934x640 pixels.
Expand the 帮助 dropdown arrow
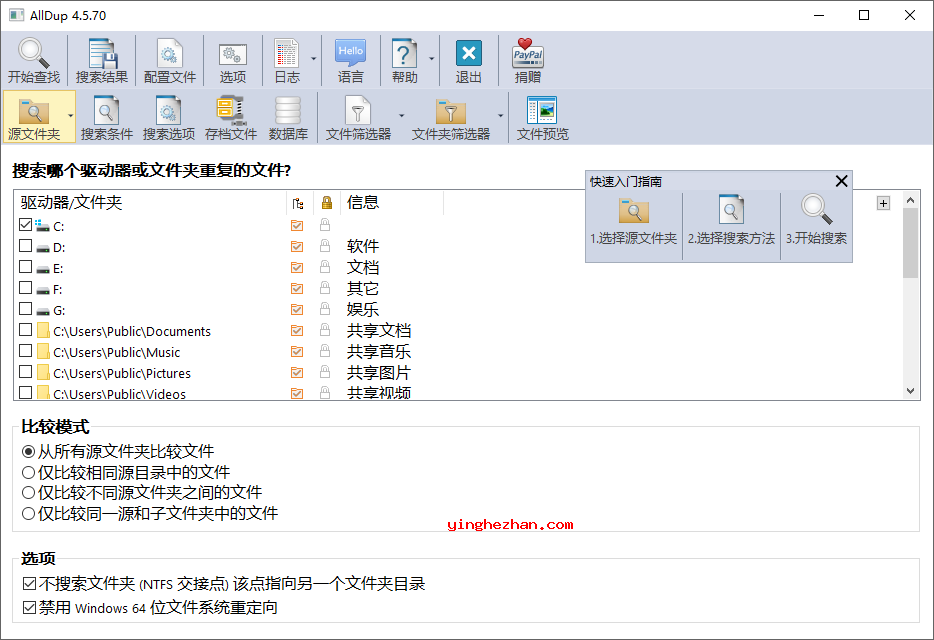pyautogui.click(x=431, y=59)
